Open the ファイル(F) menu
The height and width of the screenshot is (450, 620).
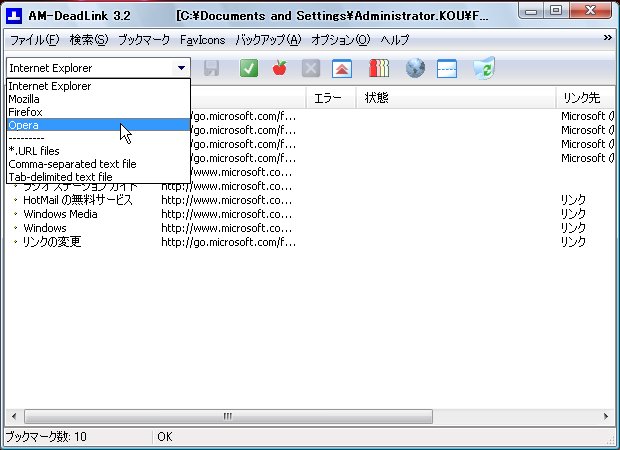click(34, 40)
